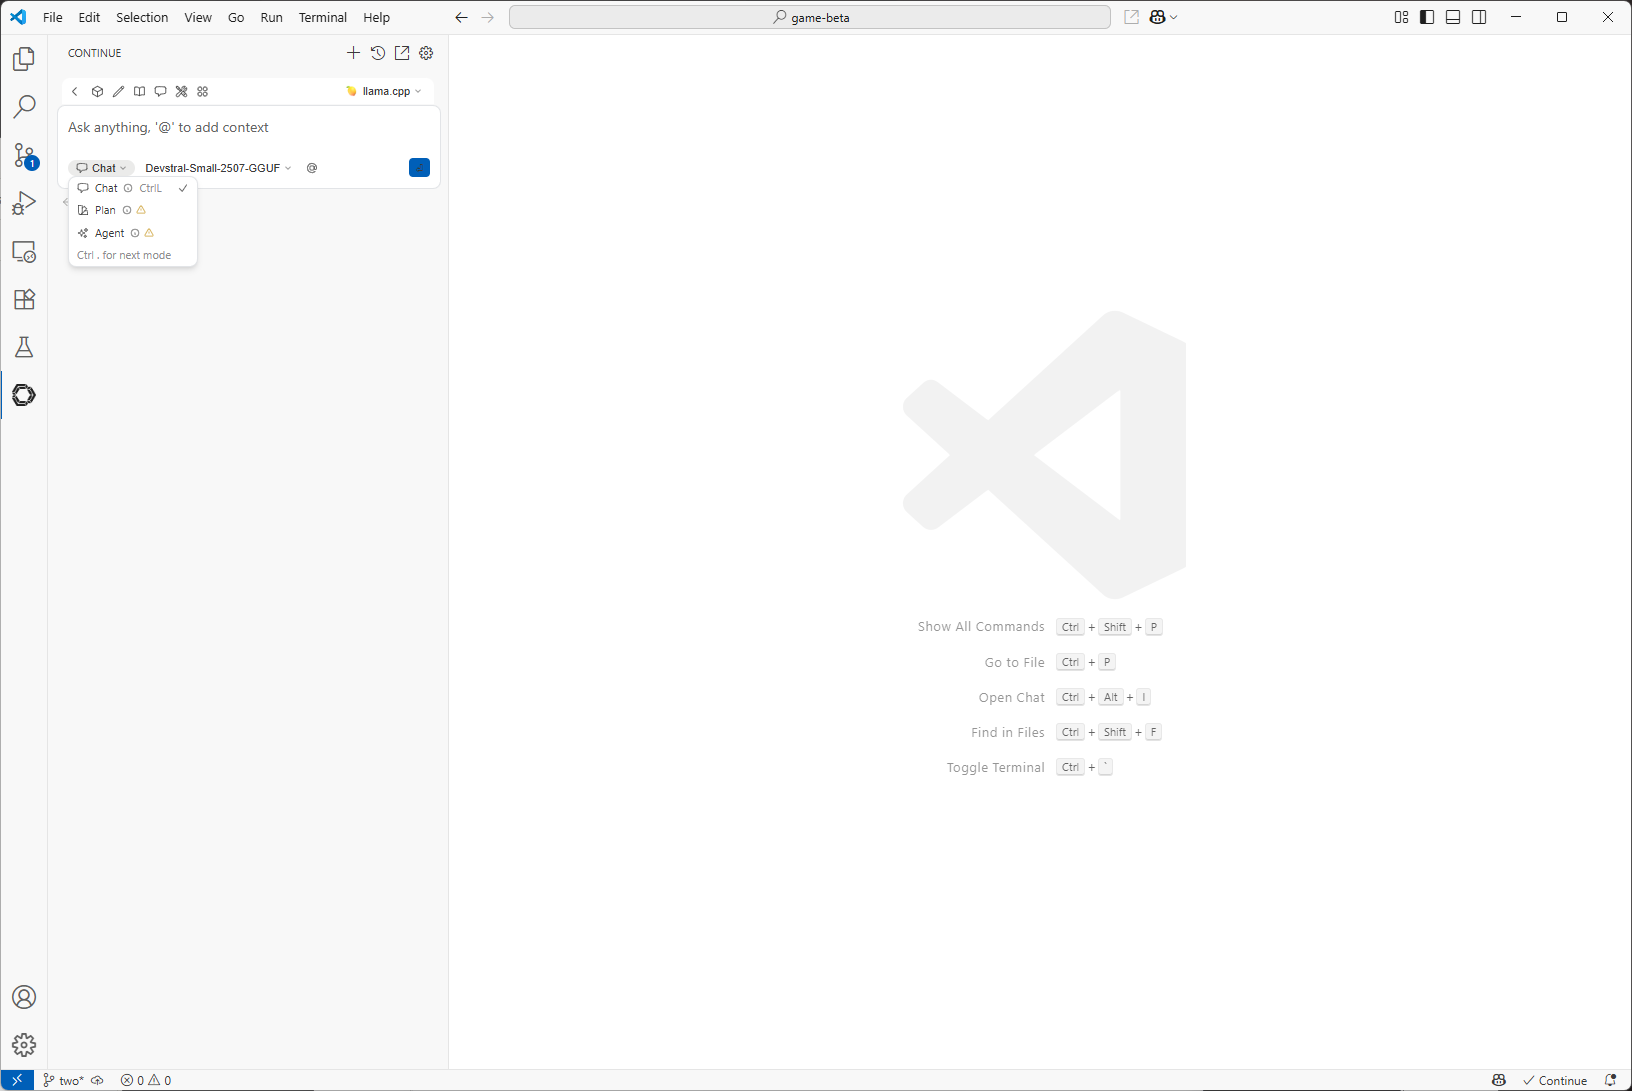View Continue session history
The width and height of the screenshot is (1632, 1091).
pos(377,53)
